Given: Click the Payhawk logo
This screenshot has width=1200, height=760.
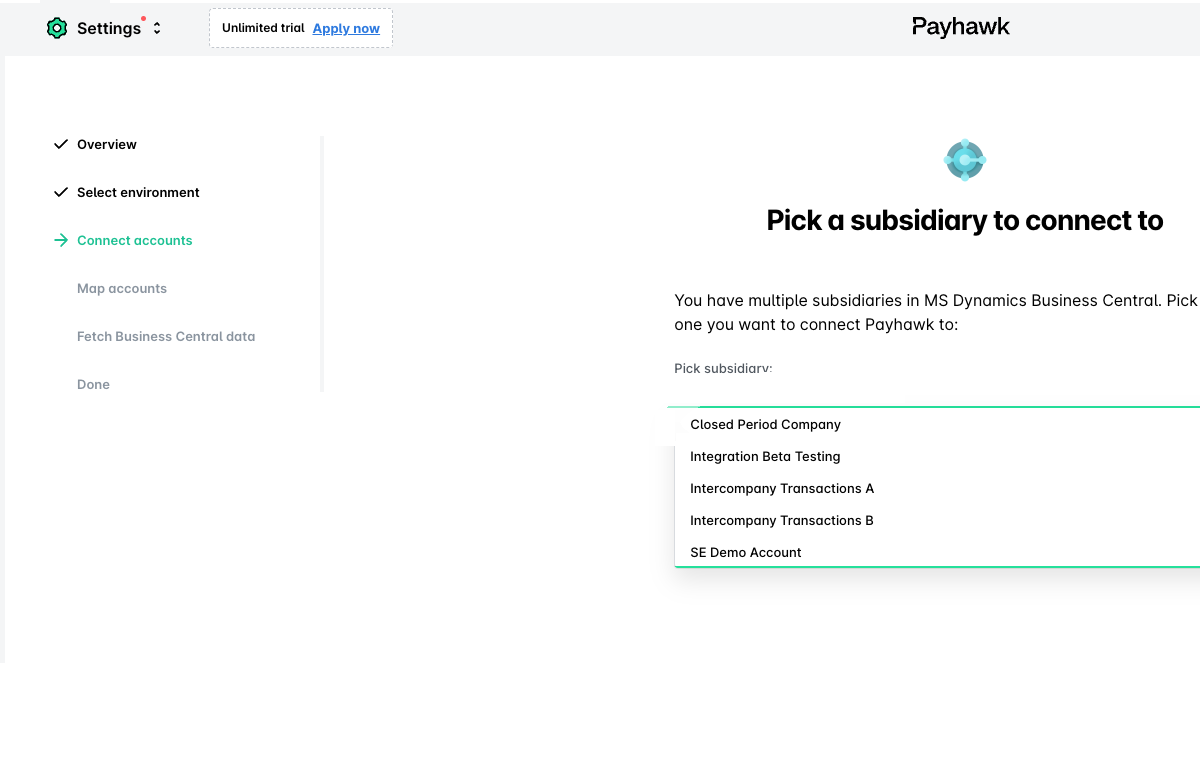Looking at the screenshot, I should pyautogui.click(x=960, y=27).
